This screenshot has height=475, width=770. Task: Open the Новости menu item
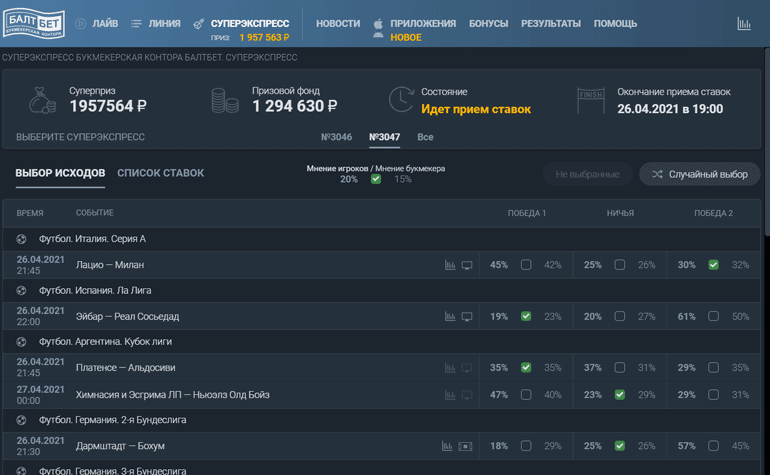coord(338,24)
